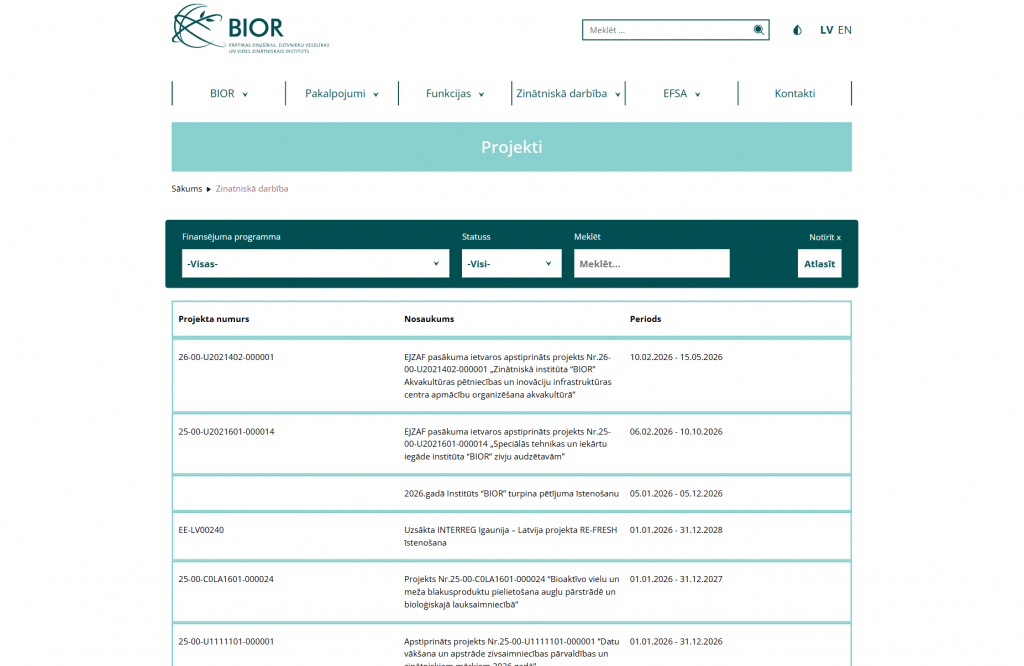Click the Sākums breadcrumb link

[186, 188]
